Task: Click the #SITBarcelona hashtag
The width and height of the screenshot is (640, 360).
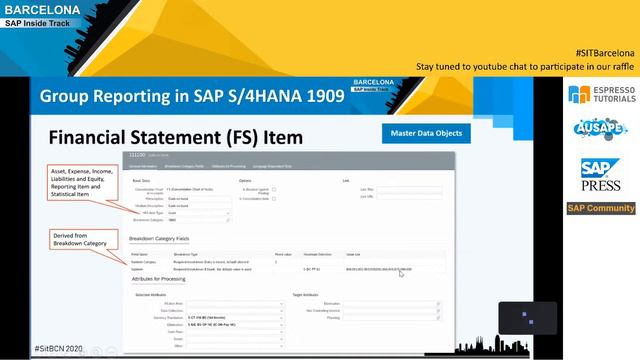Action: [605, 53]
